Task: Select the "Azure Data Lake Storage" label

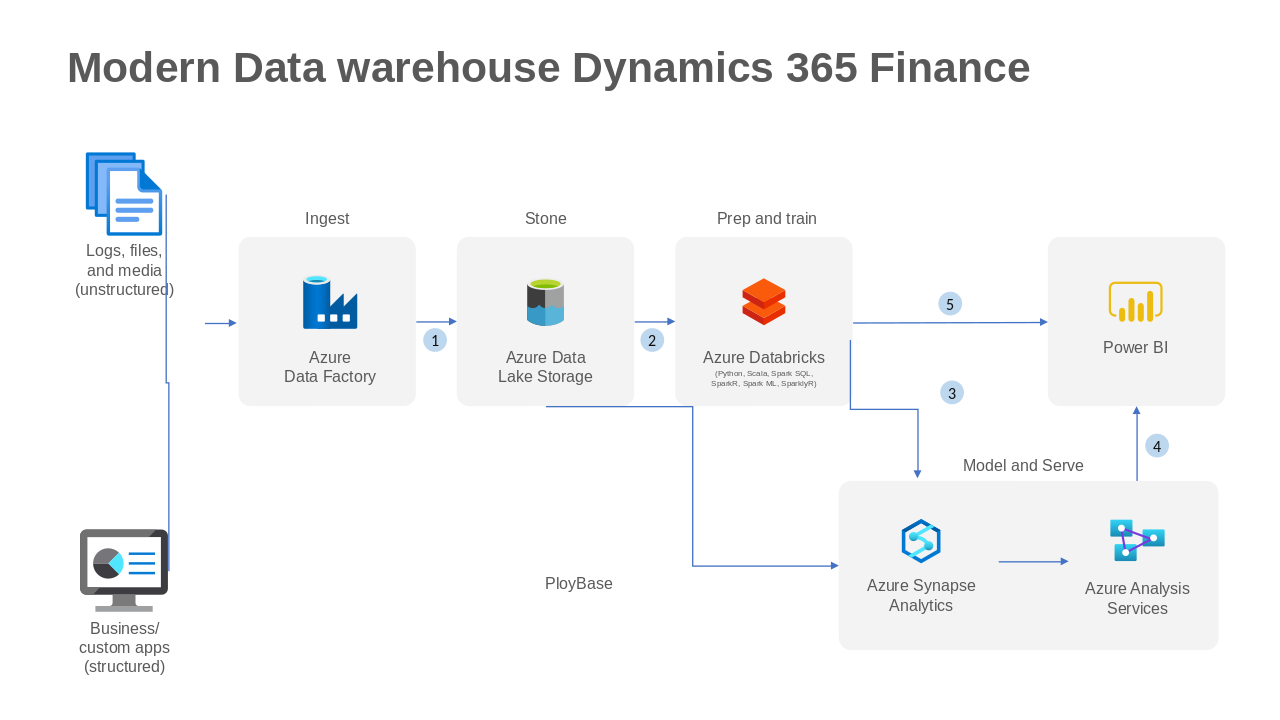Action: pyautogui.click(x=545, y=367)
